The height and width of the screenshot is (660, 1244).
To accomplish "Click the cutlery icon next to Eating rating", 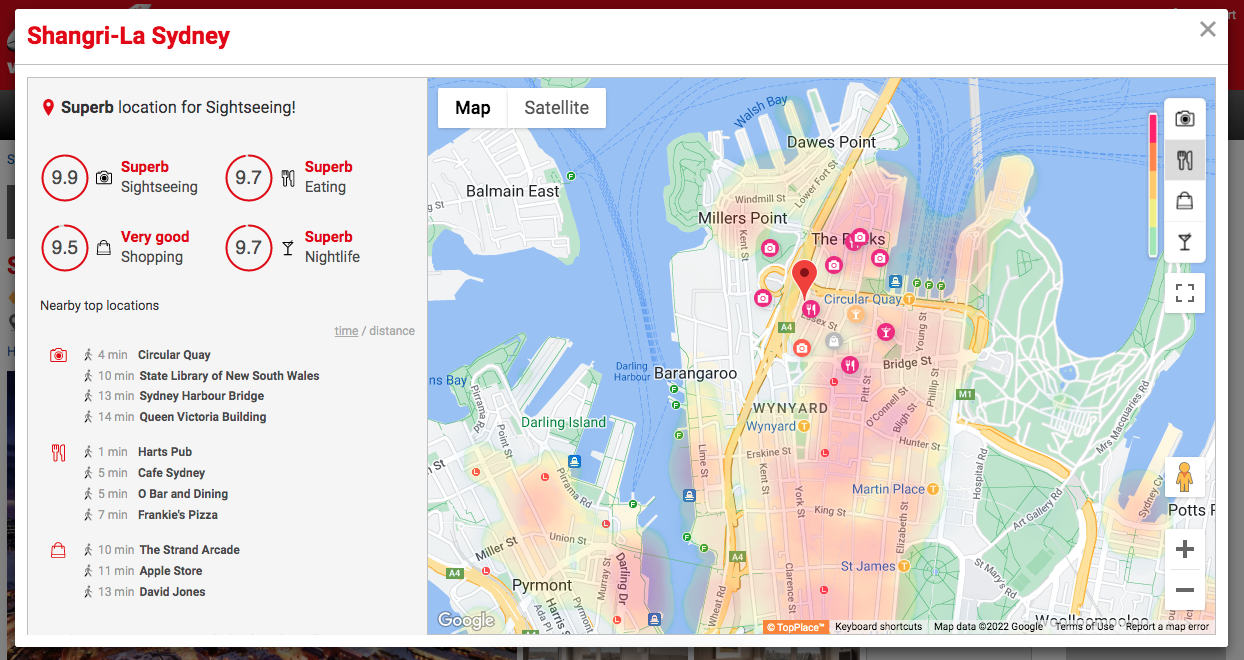I will click(288, 178).
